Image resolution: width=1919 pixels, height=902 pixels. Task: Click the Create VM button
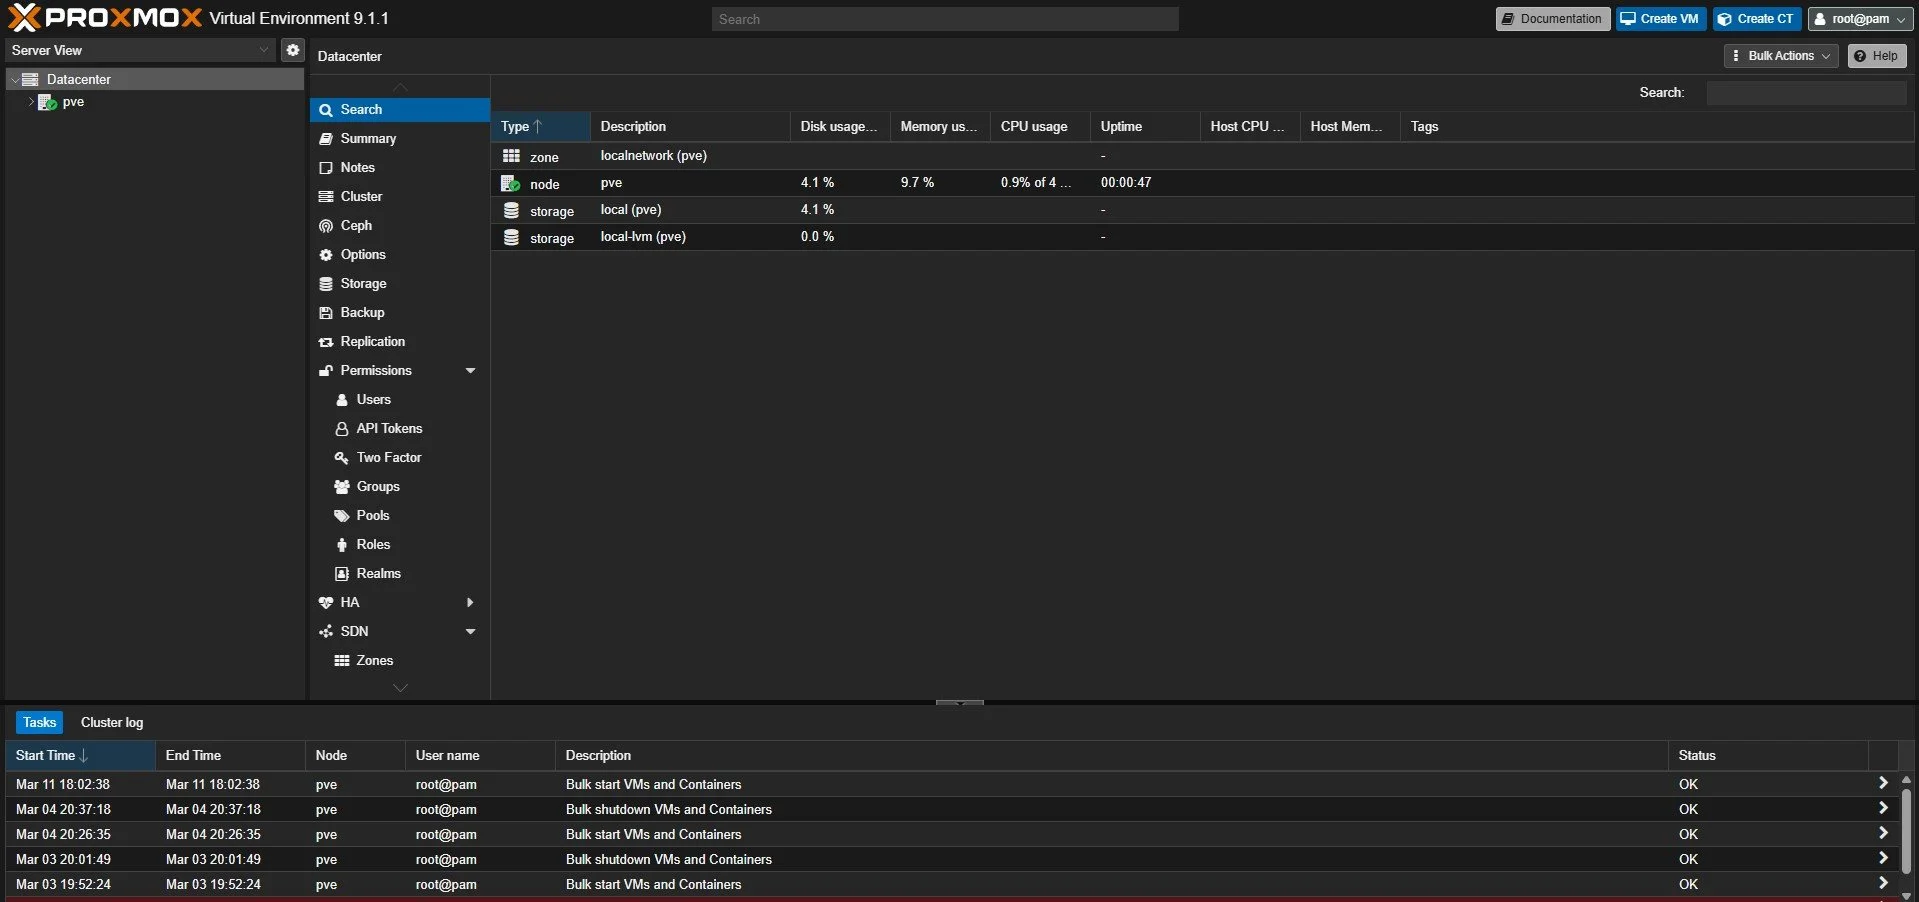click(x=1660, y=19)
